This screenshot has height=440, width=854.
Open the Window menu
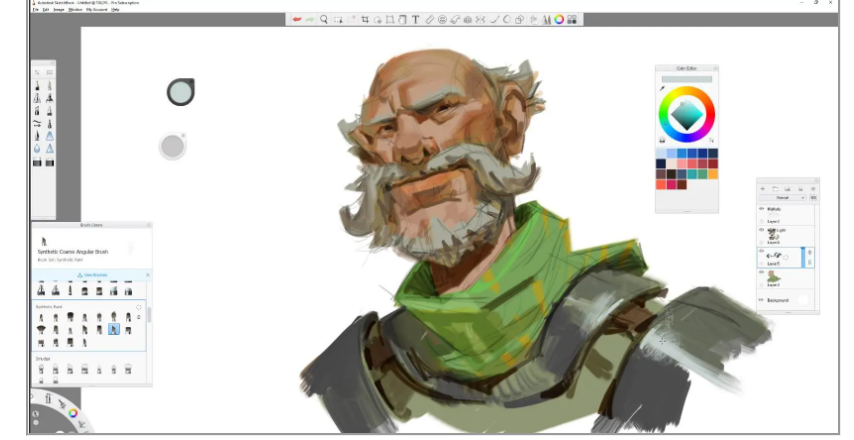pyautogui.click(x=75, y=9)
